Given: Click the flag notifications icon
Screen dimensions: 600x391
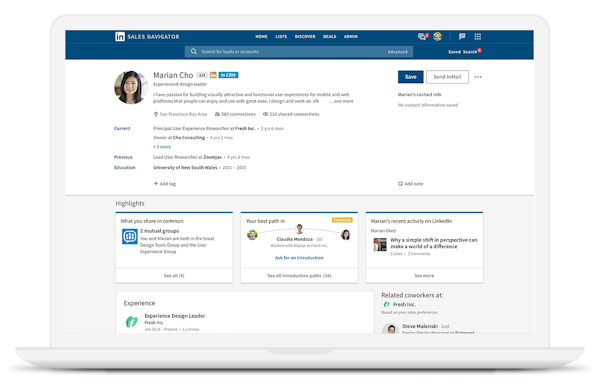Looking at the screenshot, I should point(462,36).
